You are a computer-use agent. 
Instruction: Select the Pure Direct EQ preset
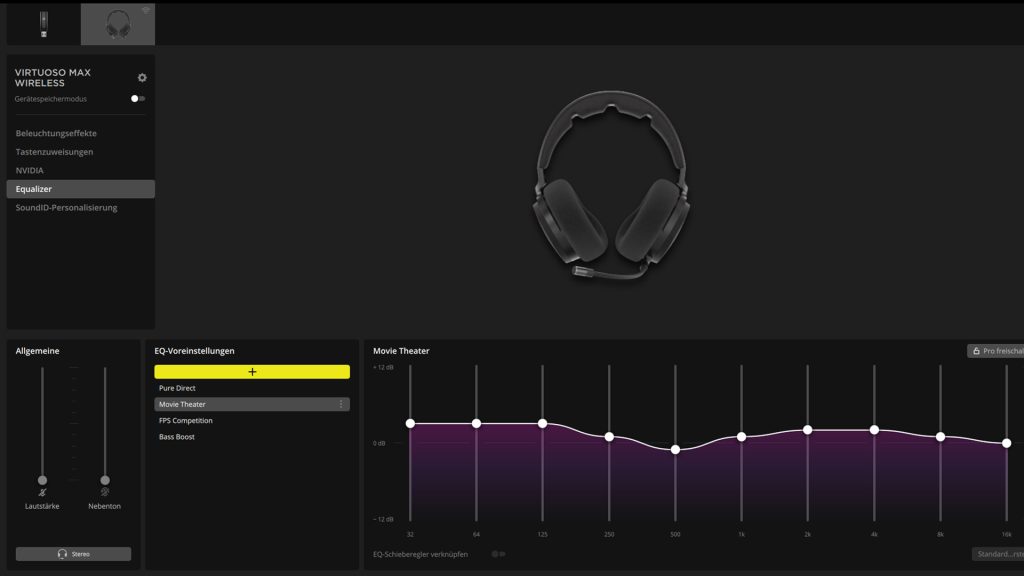(x=177, y=388)
